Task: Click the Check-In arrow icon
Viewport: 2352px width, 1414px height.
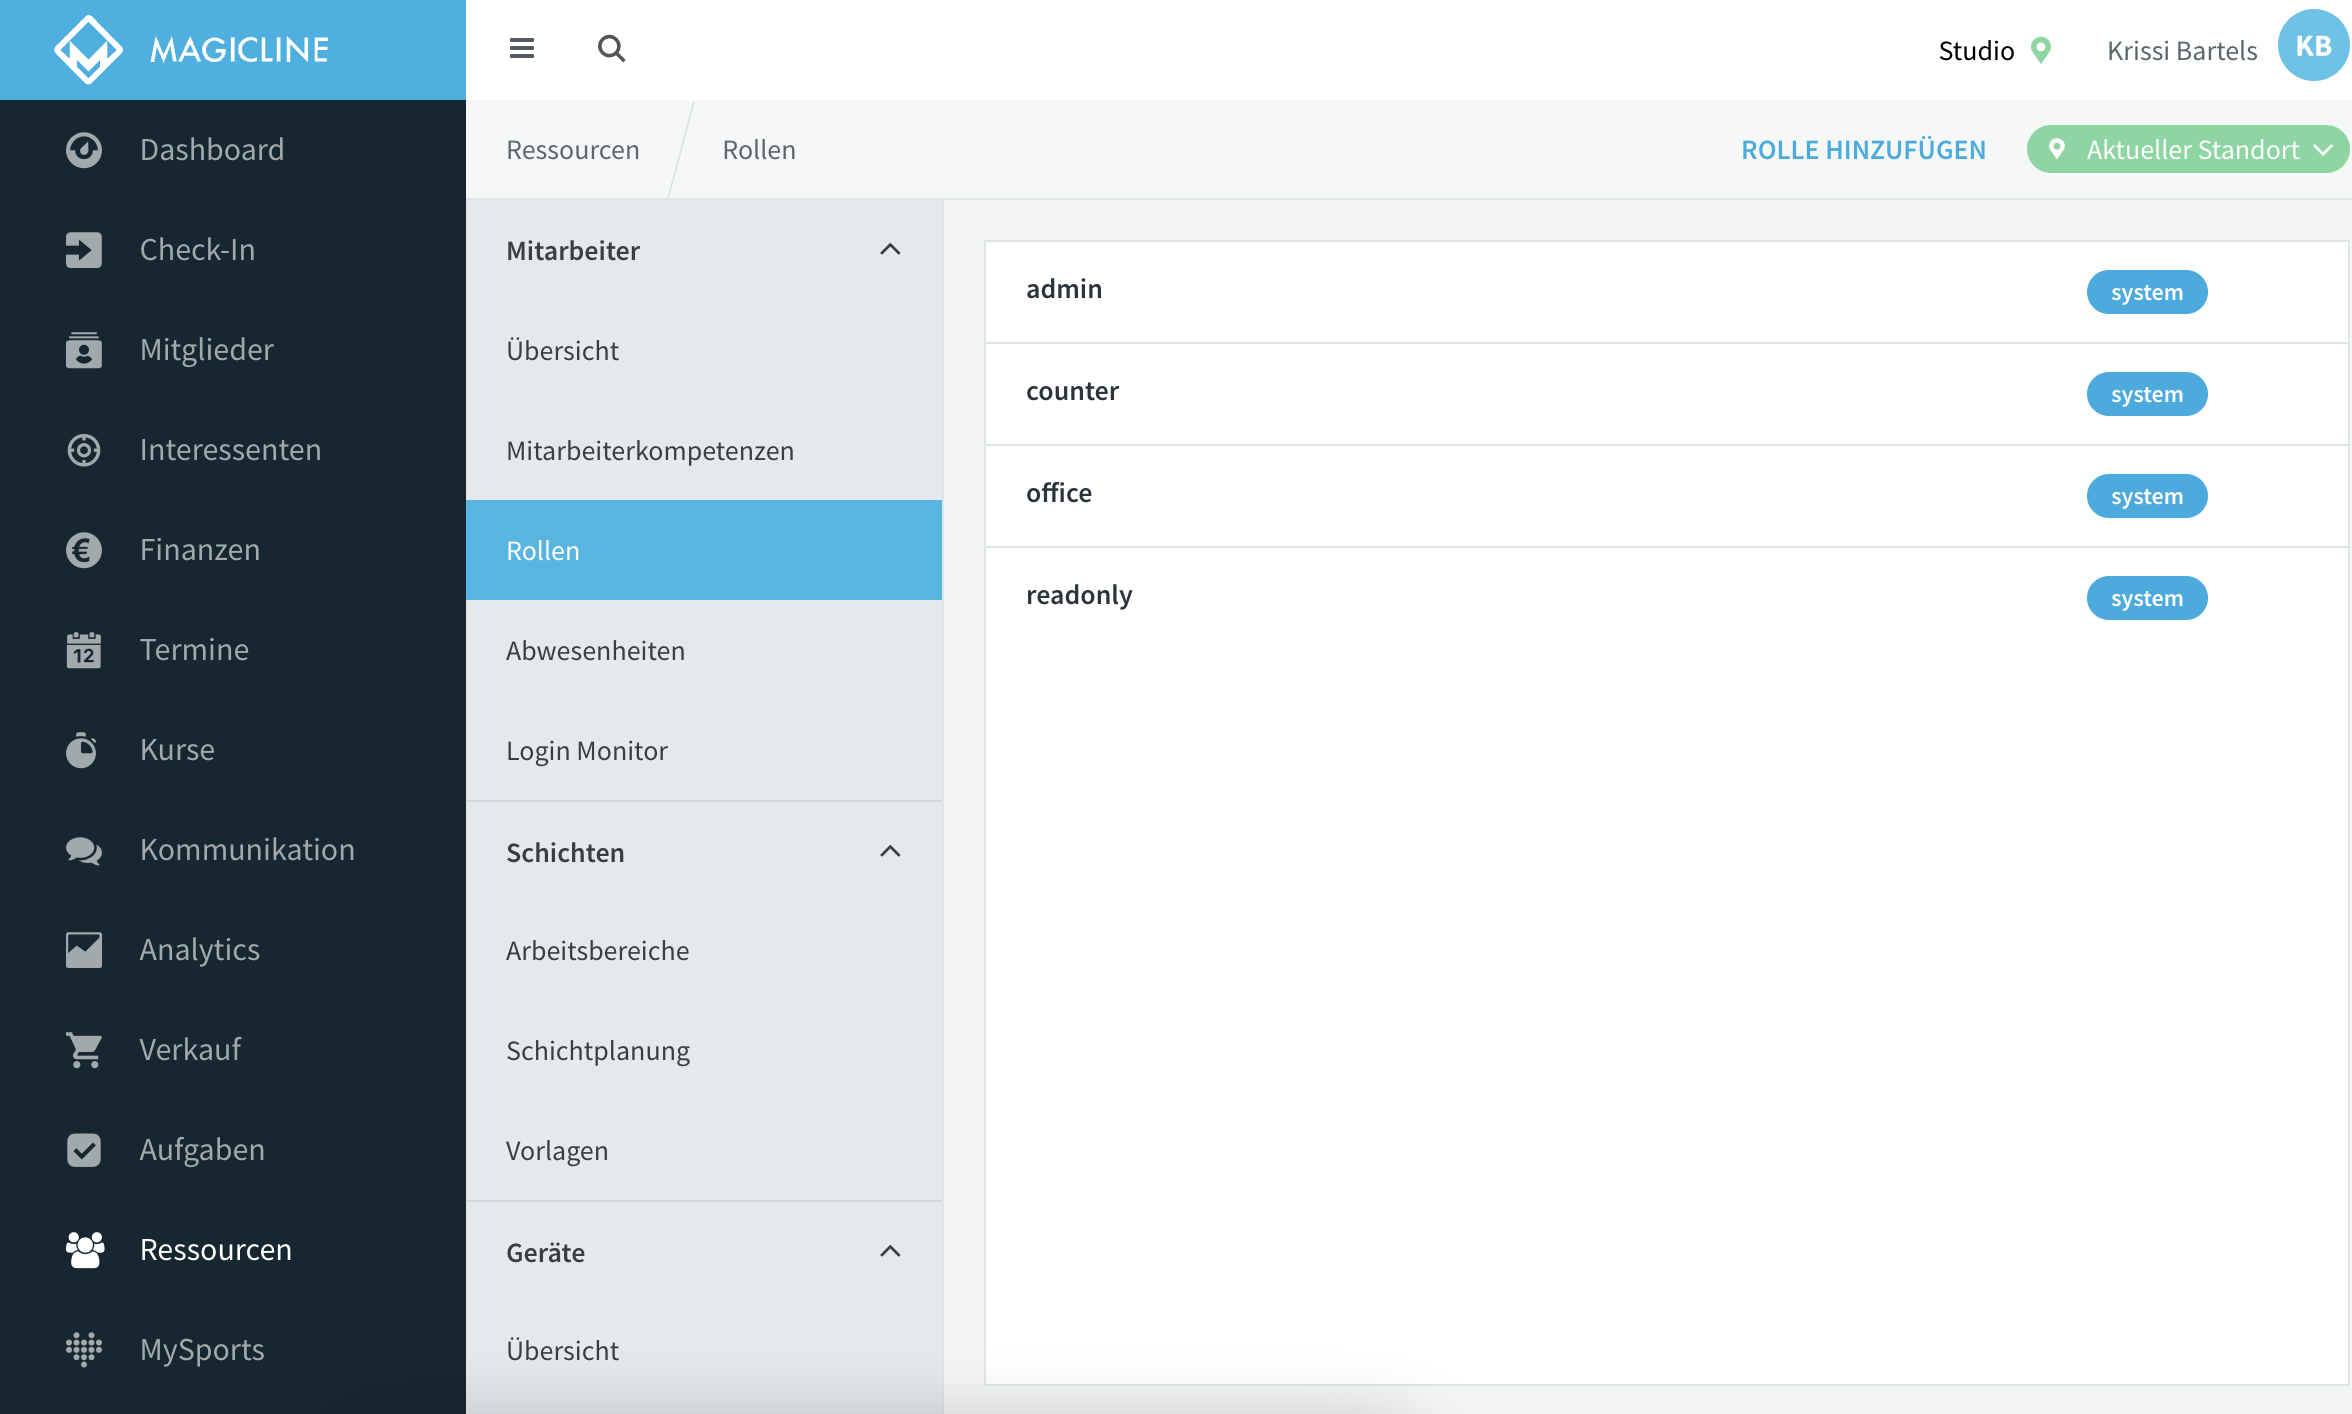Action: coord(84,250)
